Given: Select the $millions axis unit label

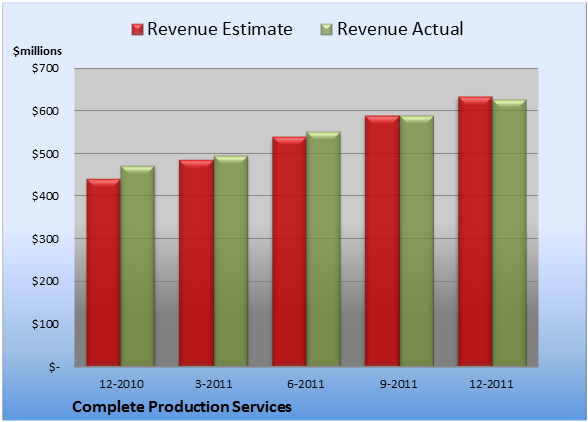Looking at the screenshot, I should click(x=37, y=51).
